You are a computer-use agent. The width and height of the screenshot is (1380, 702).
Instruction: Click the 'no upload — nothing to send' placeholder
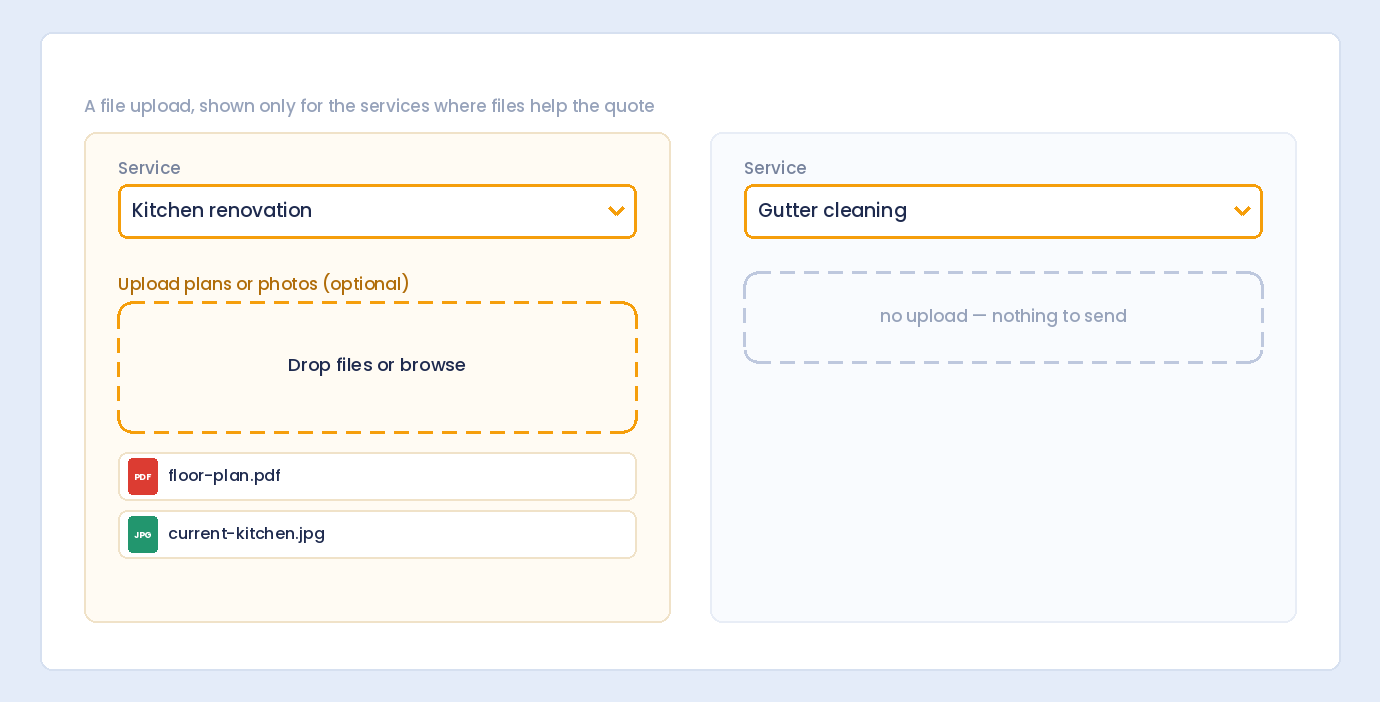coord(1003,317)
